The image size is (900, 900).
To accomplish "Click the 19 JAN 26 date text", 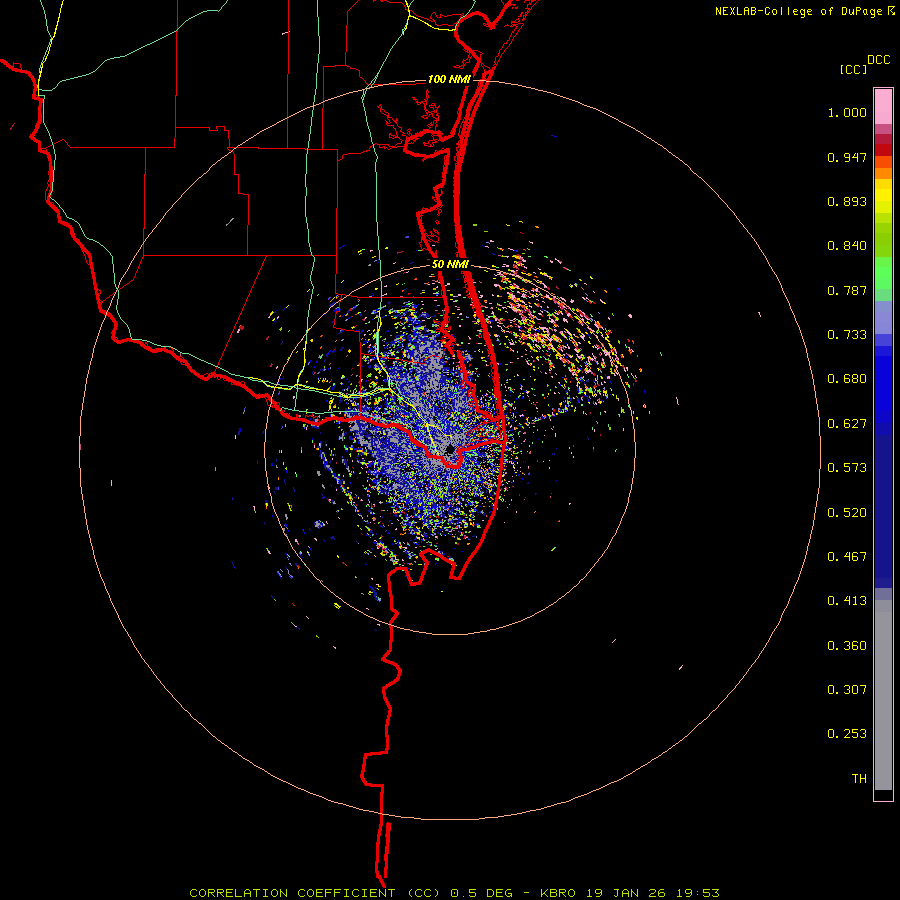I will point(626,893).
